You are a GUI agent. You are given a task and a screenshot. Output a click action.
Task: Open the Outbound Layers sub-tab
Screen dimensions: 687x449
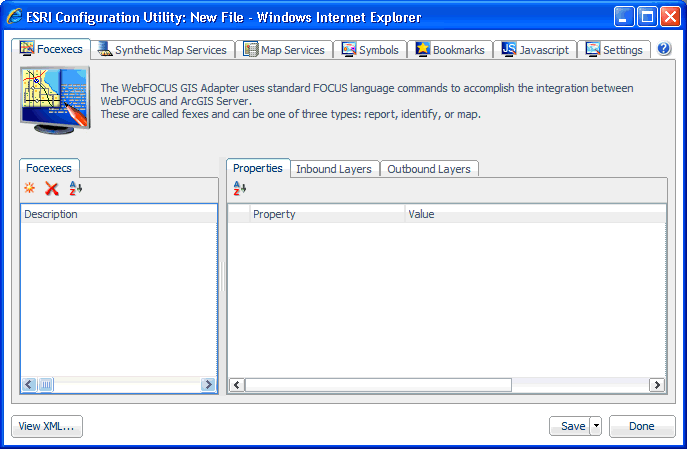tap(429, 169)
